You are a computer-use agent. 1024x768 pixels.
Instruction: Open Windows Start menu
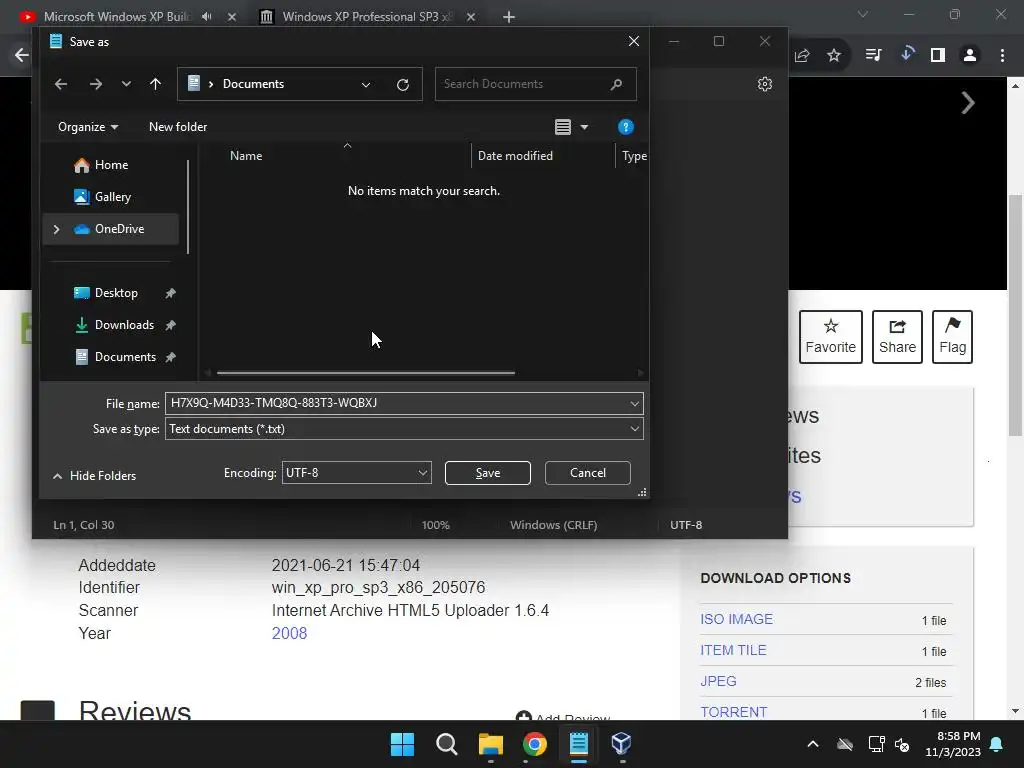pyautogui.click(x=402, y=744)
